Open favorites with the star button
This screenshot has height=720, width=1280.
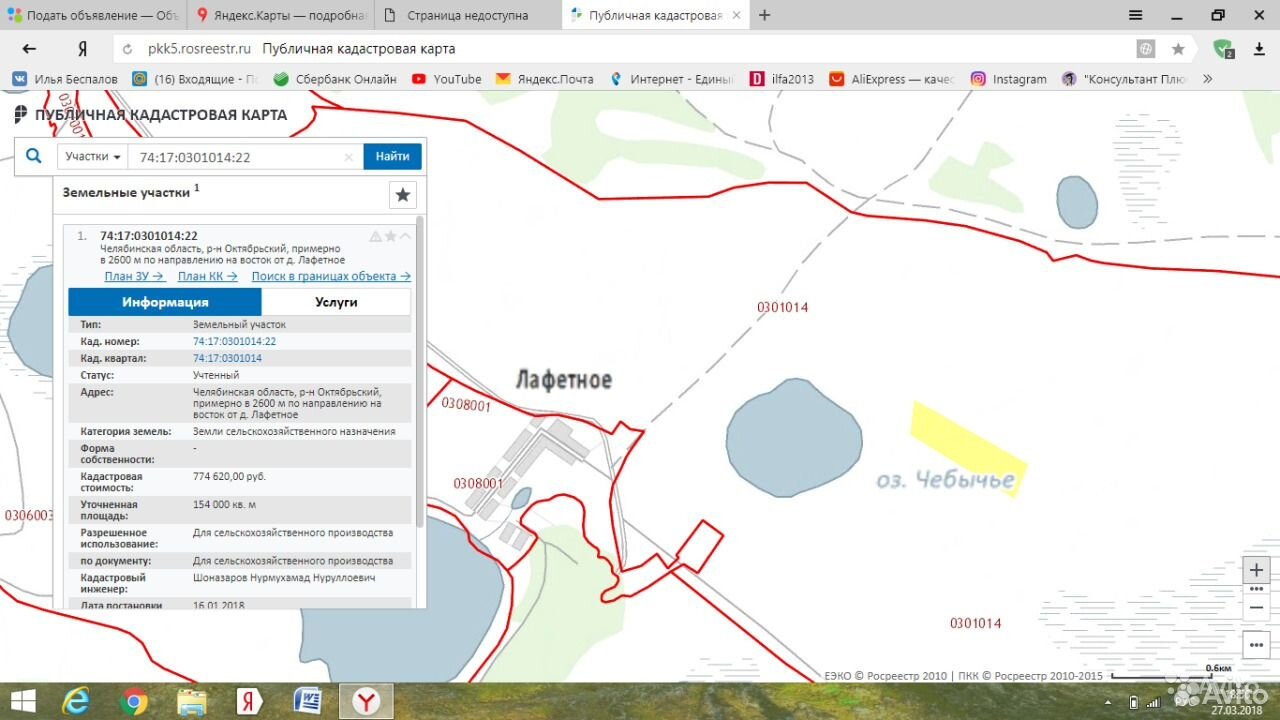tap(403, 195)
